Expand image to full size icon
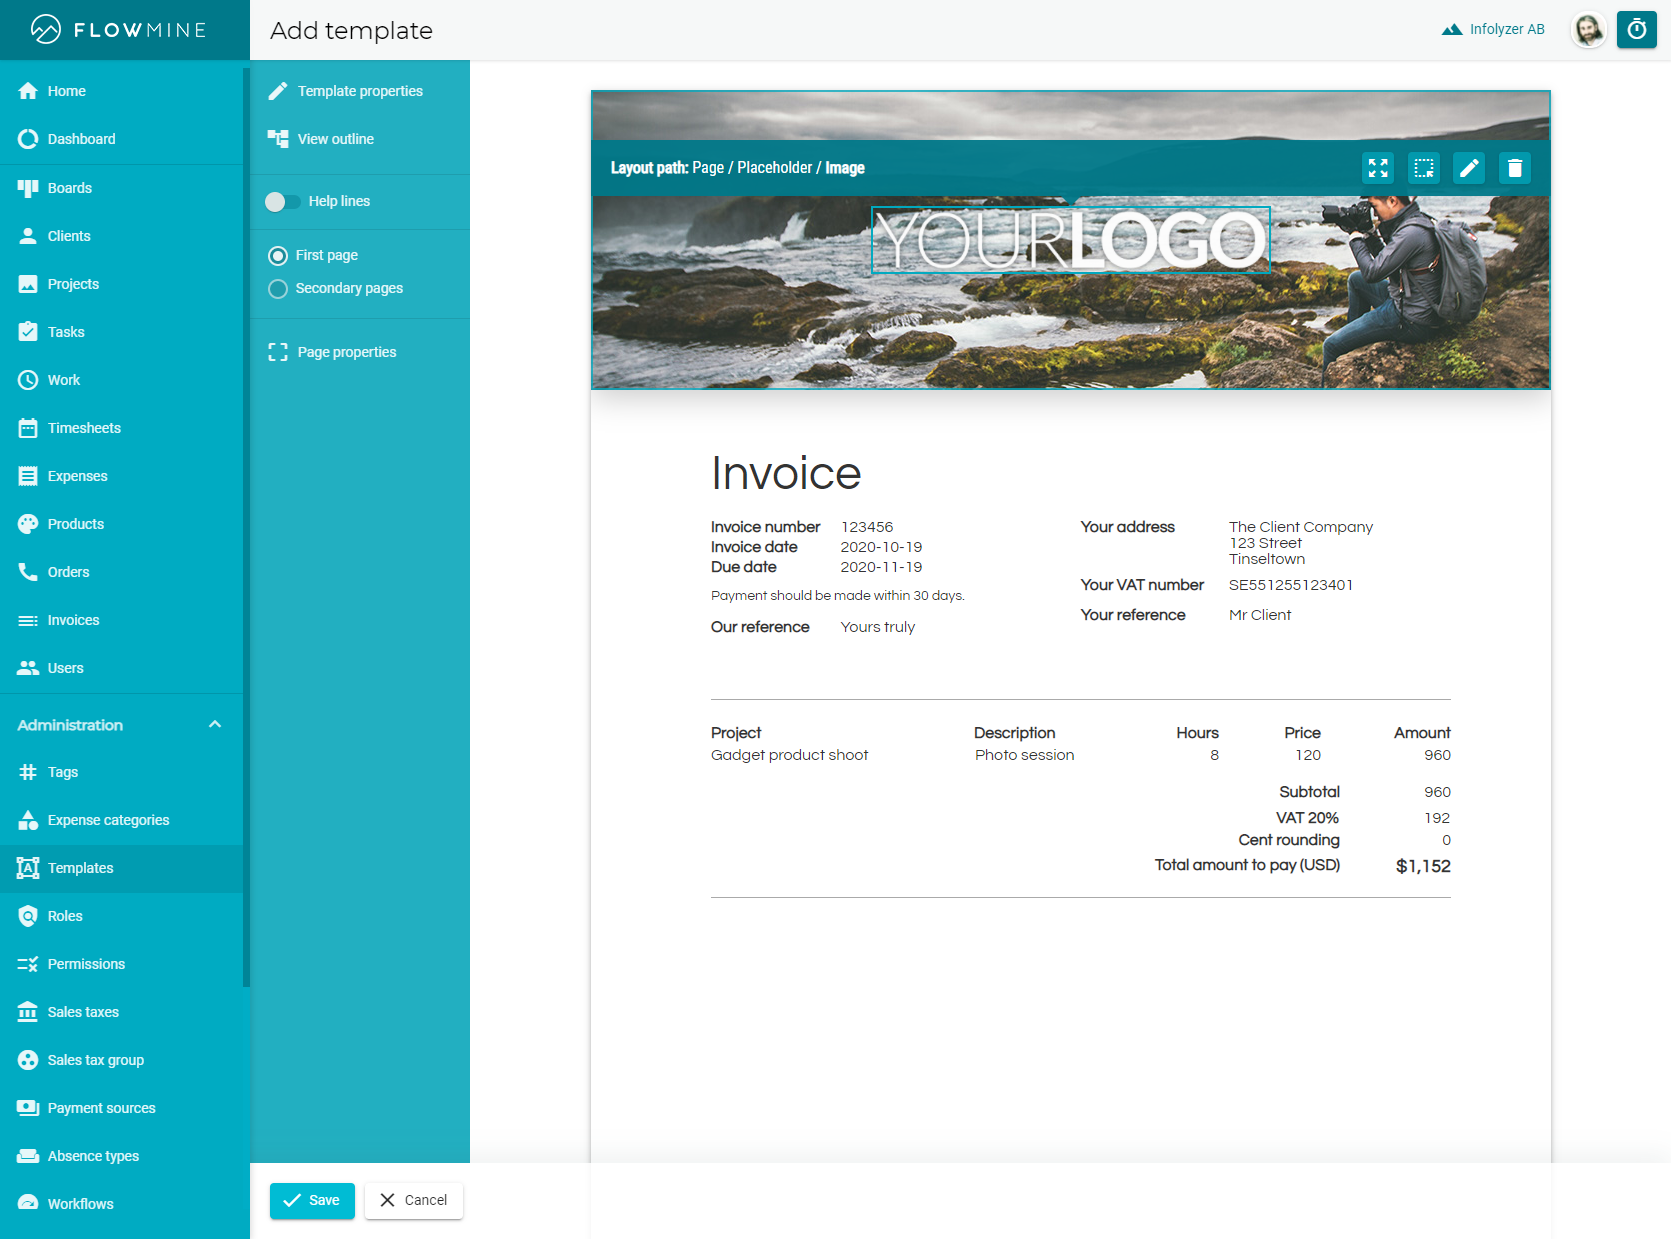Image resolution: width=1671 pixels, height=1239 pixels. (1378, 168)
